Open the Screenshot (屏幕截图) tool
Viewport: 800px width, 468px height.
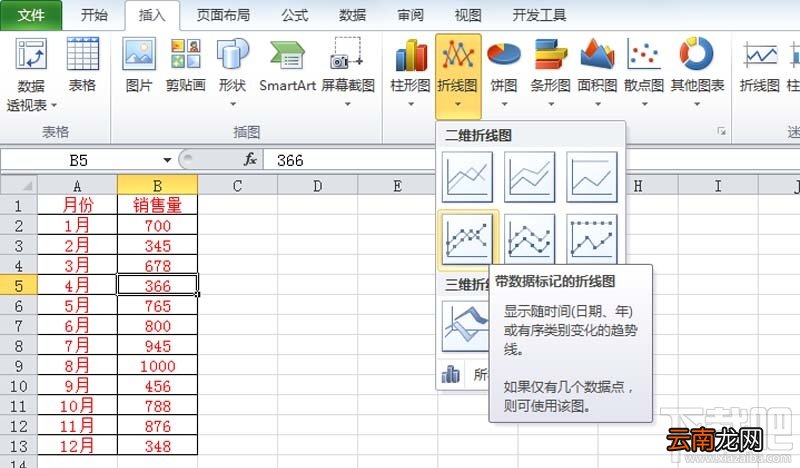click(348, 71)
